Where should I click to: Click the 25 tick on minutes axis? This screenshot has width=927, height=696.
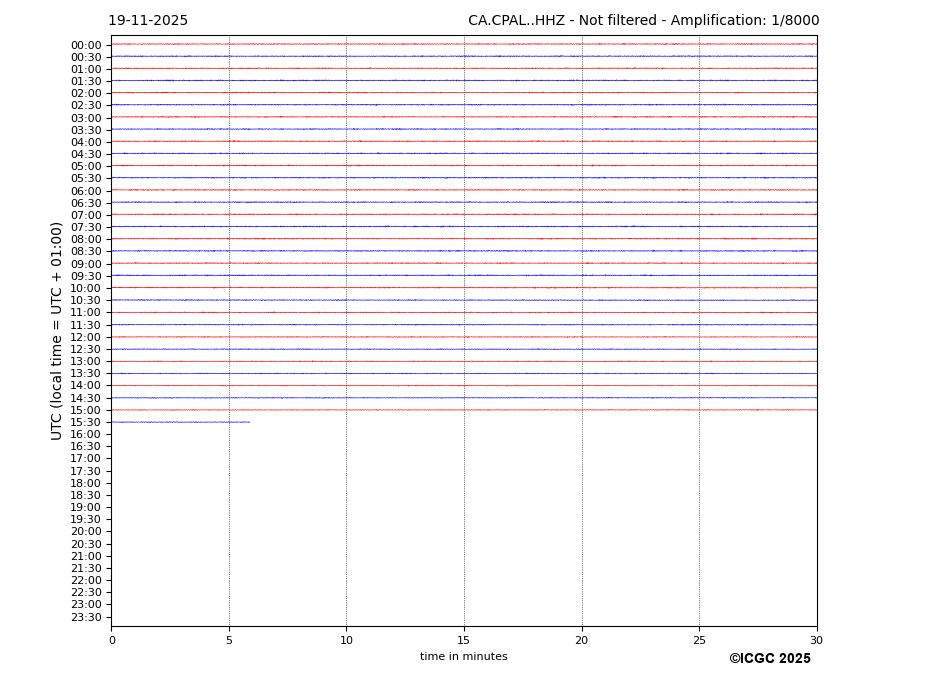699,640
